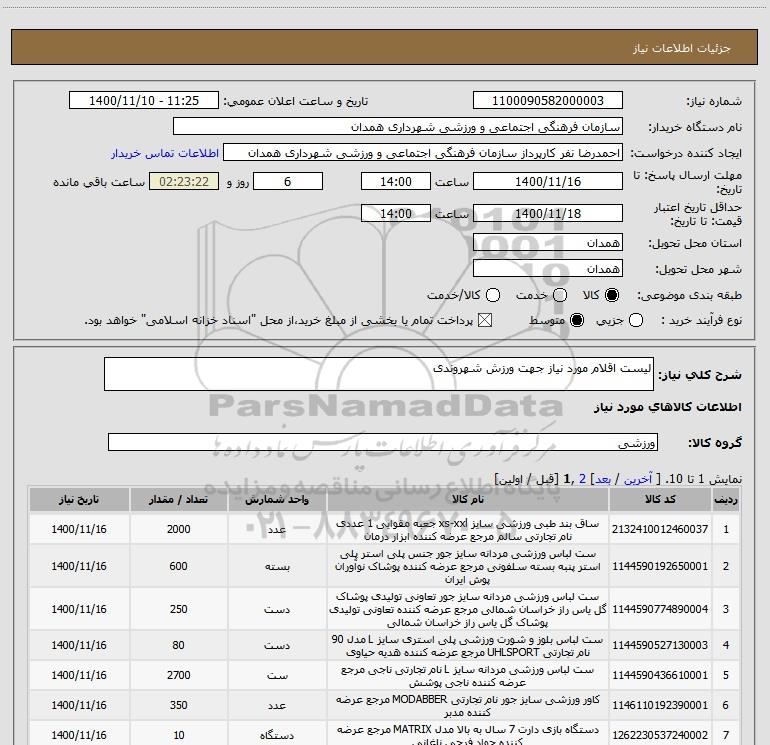This screenshot has width=770, height=745.
Task: Go to the بعد page link
Action: [603, 479]
